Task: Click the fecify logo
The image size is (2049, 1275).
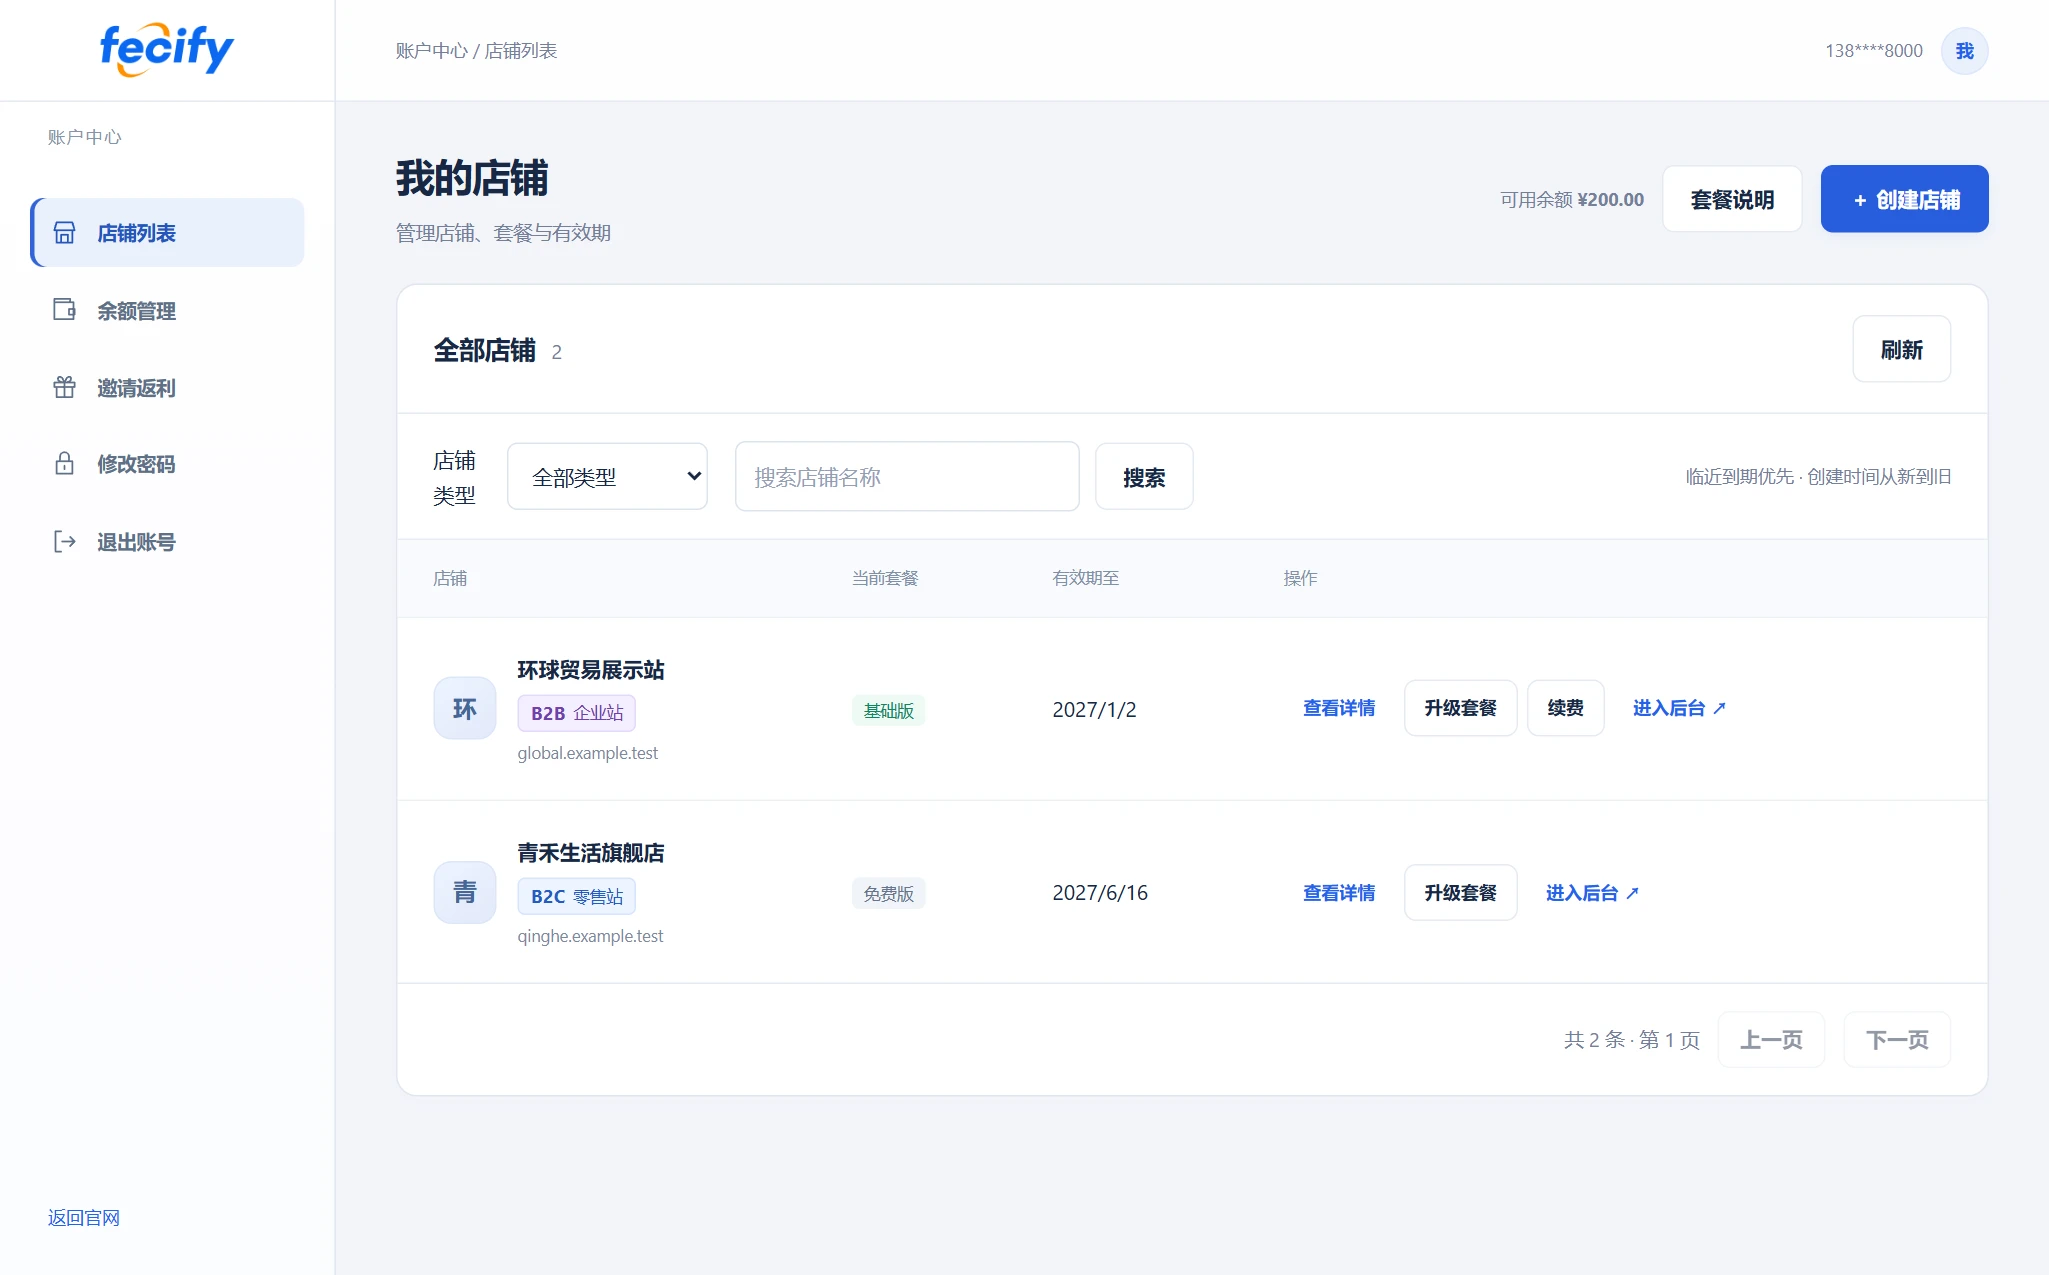Action: pyautogui.click(x=166, y=49)
